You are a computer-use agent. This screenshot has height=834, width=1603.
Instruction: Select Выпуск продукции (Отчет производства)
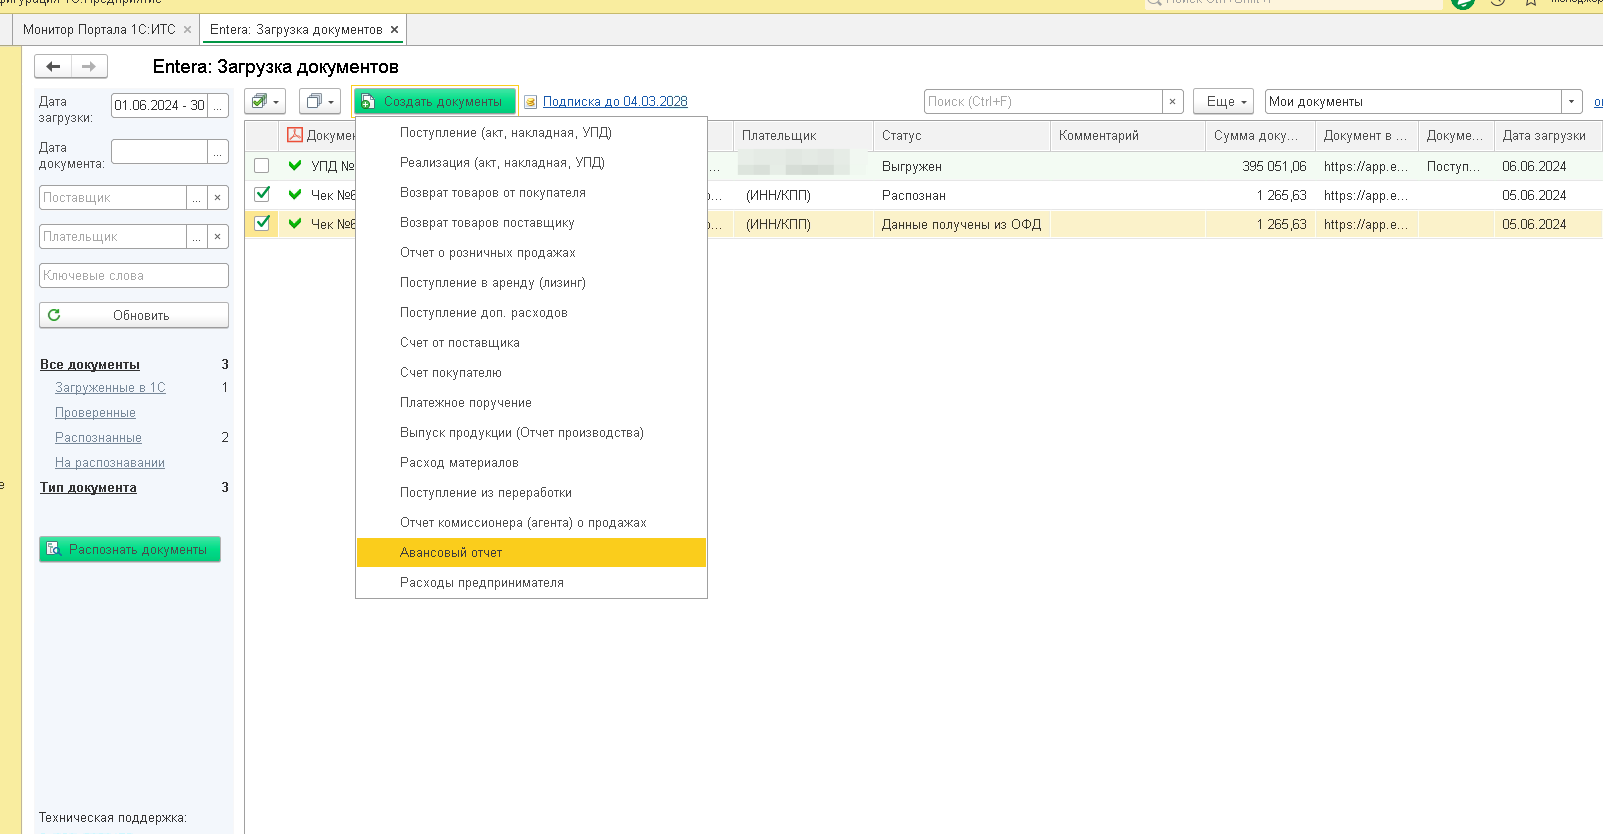point(531,432)
